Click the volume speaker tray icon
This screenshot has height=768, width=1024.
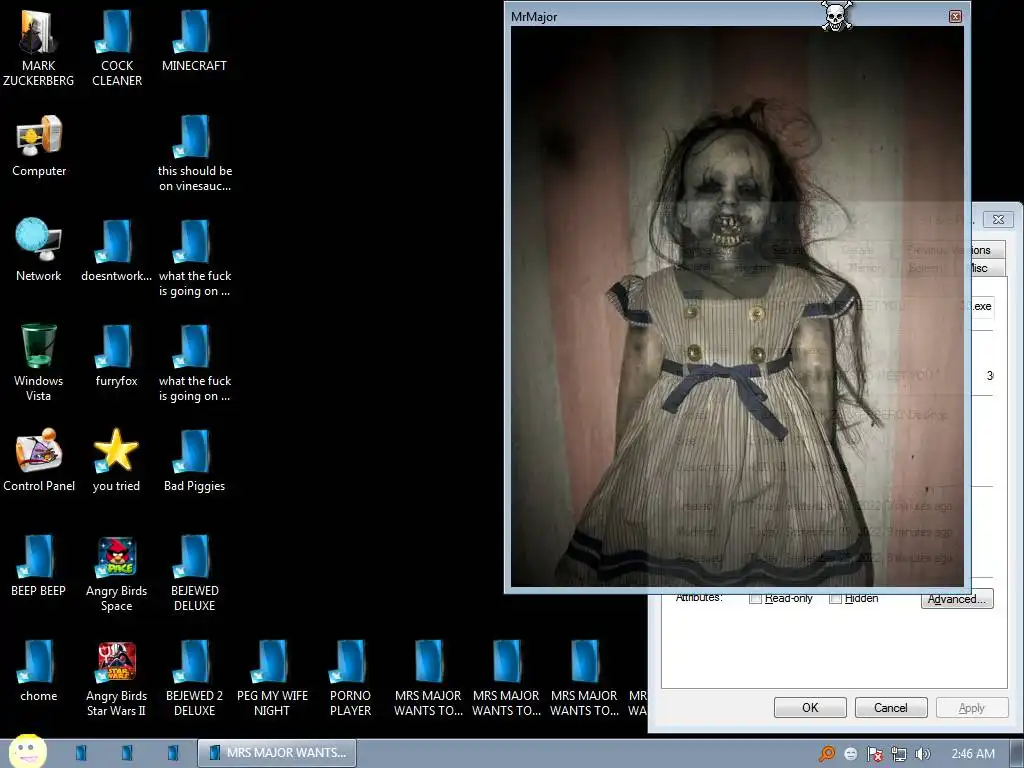pyautogui.click(x=922, y=754)
